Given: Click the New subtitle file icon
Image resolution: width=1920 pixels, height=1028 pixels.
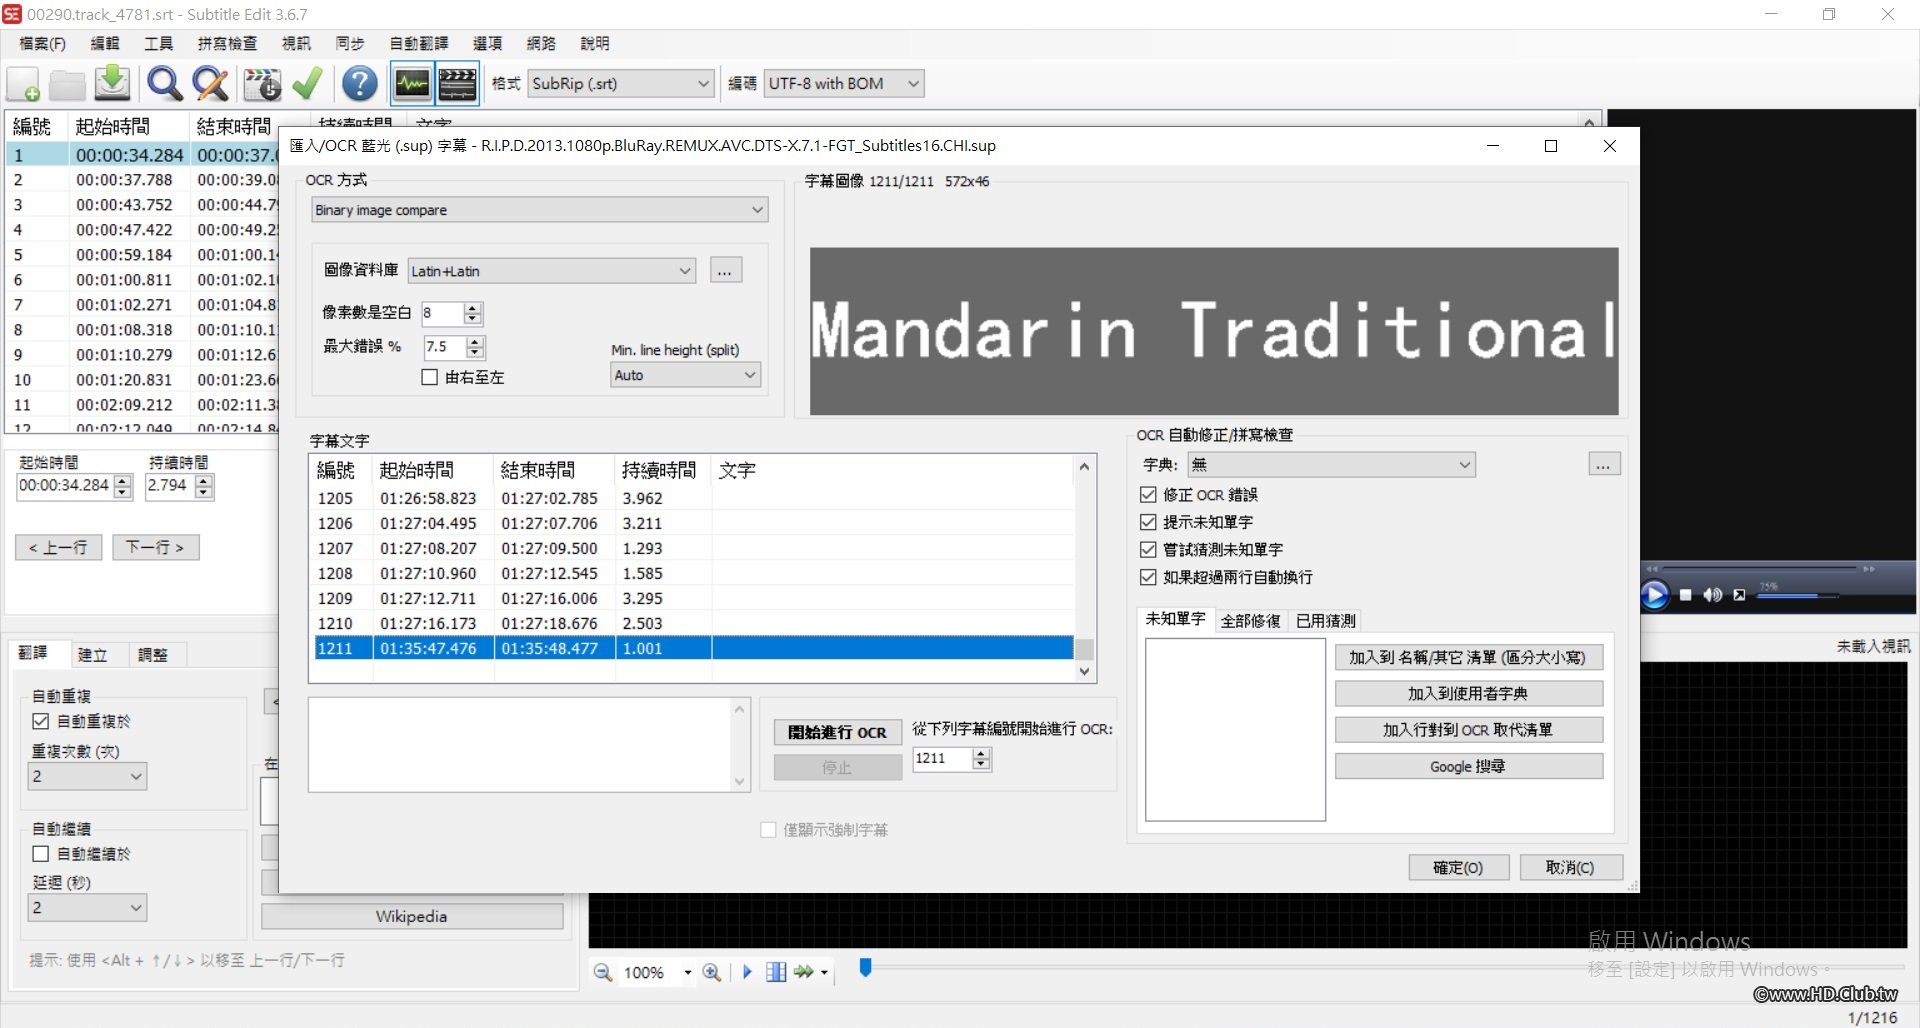Looking at the screenshot, I should 24,84.
